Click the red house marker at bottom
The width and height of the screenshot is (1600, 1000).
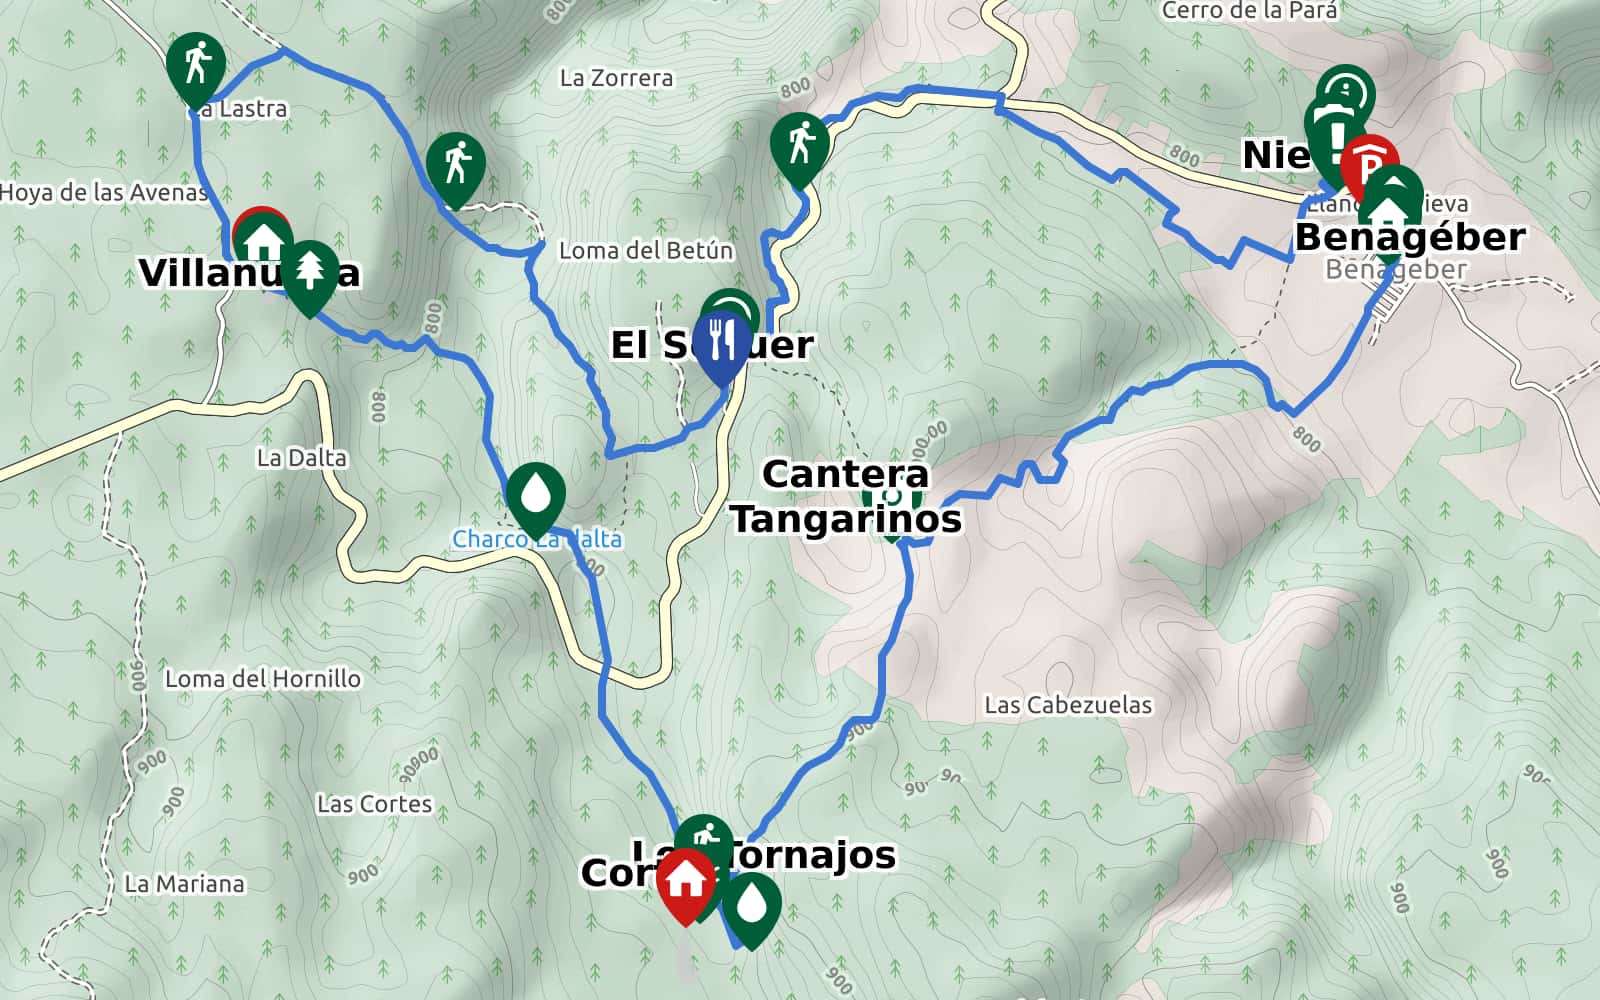click(x=686, y=881)
